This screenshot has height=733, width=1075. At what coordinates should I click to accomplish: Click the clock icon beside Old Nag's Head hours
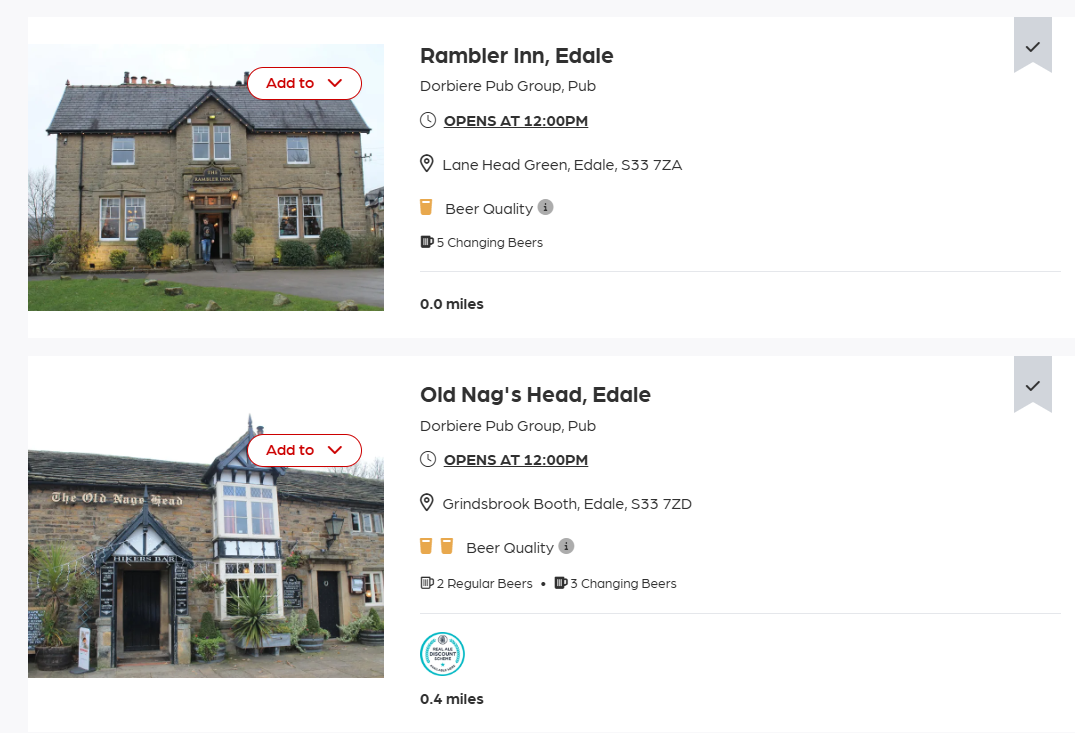coord(428,459)
